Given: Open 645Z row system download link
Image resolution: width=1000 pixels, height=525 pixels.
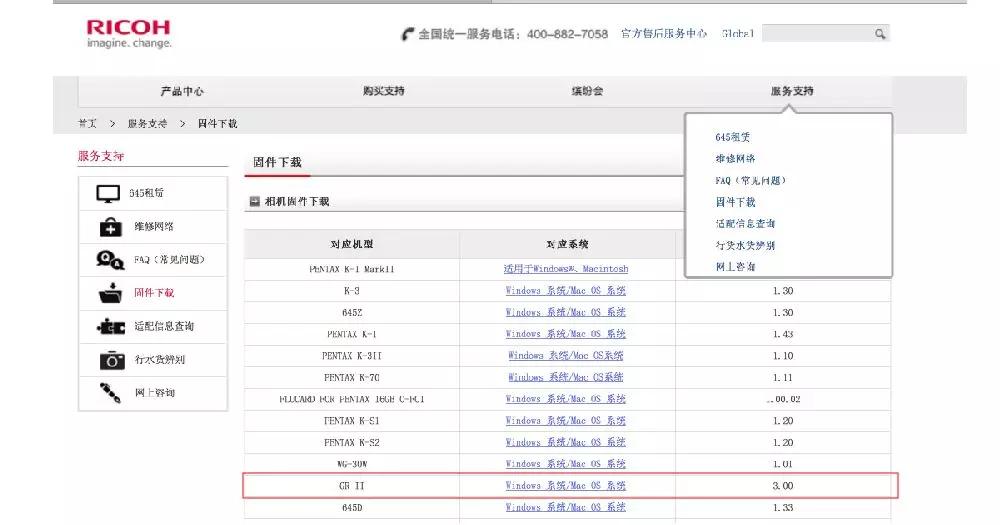Looking at the screenshot, I should [x=566, y=313].
